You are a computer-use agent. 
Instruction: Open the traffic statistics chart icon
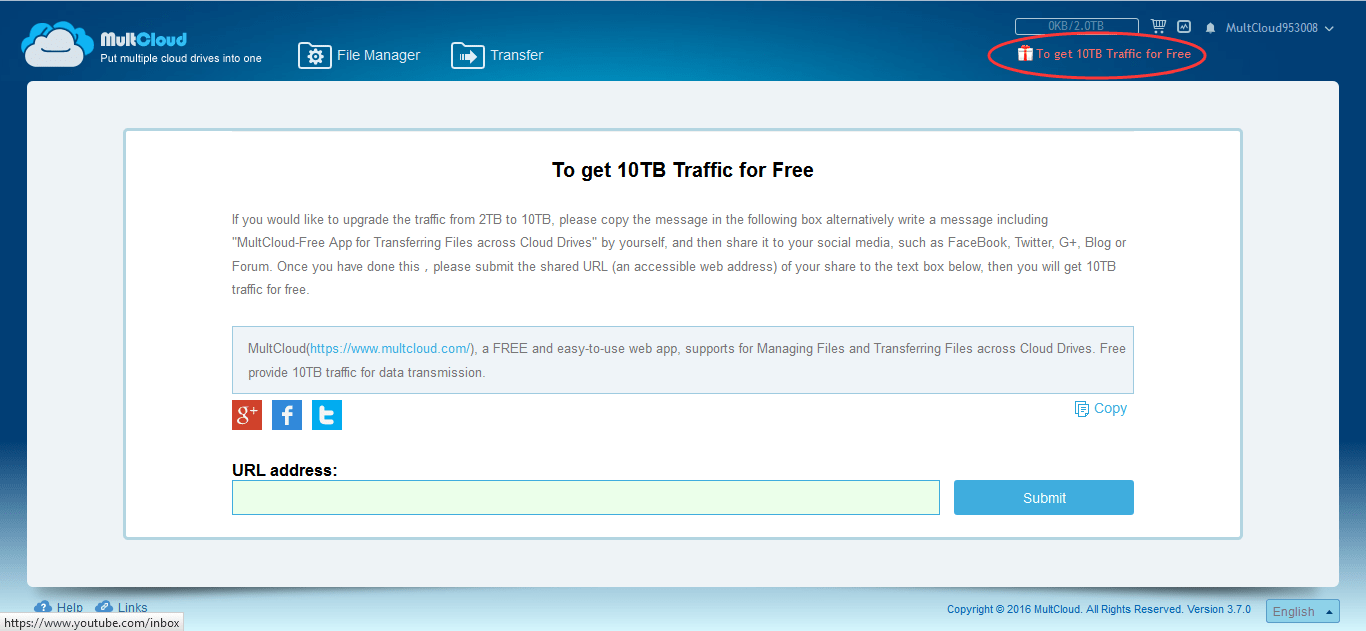coord(1184,27)
